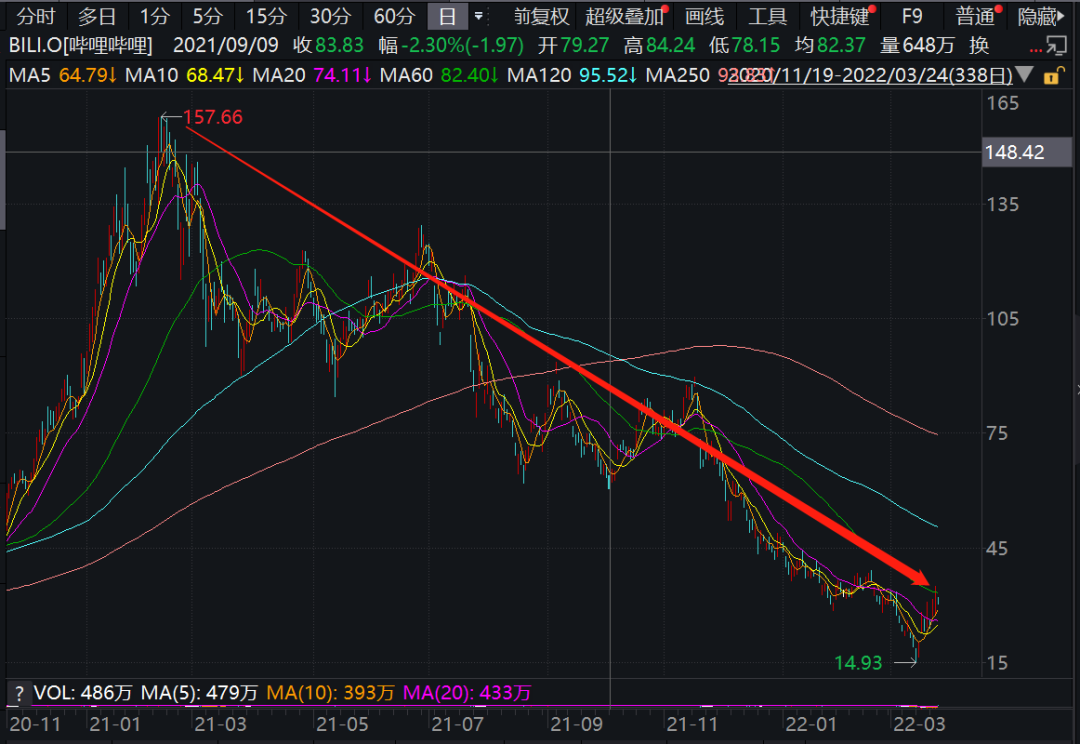Open the 超级叠加 overlay menu
Viewport: 1080px width, 744px height.
624,15
